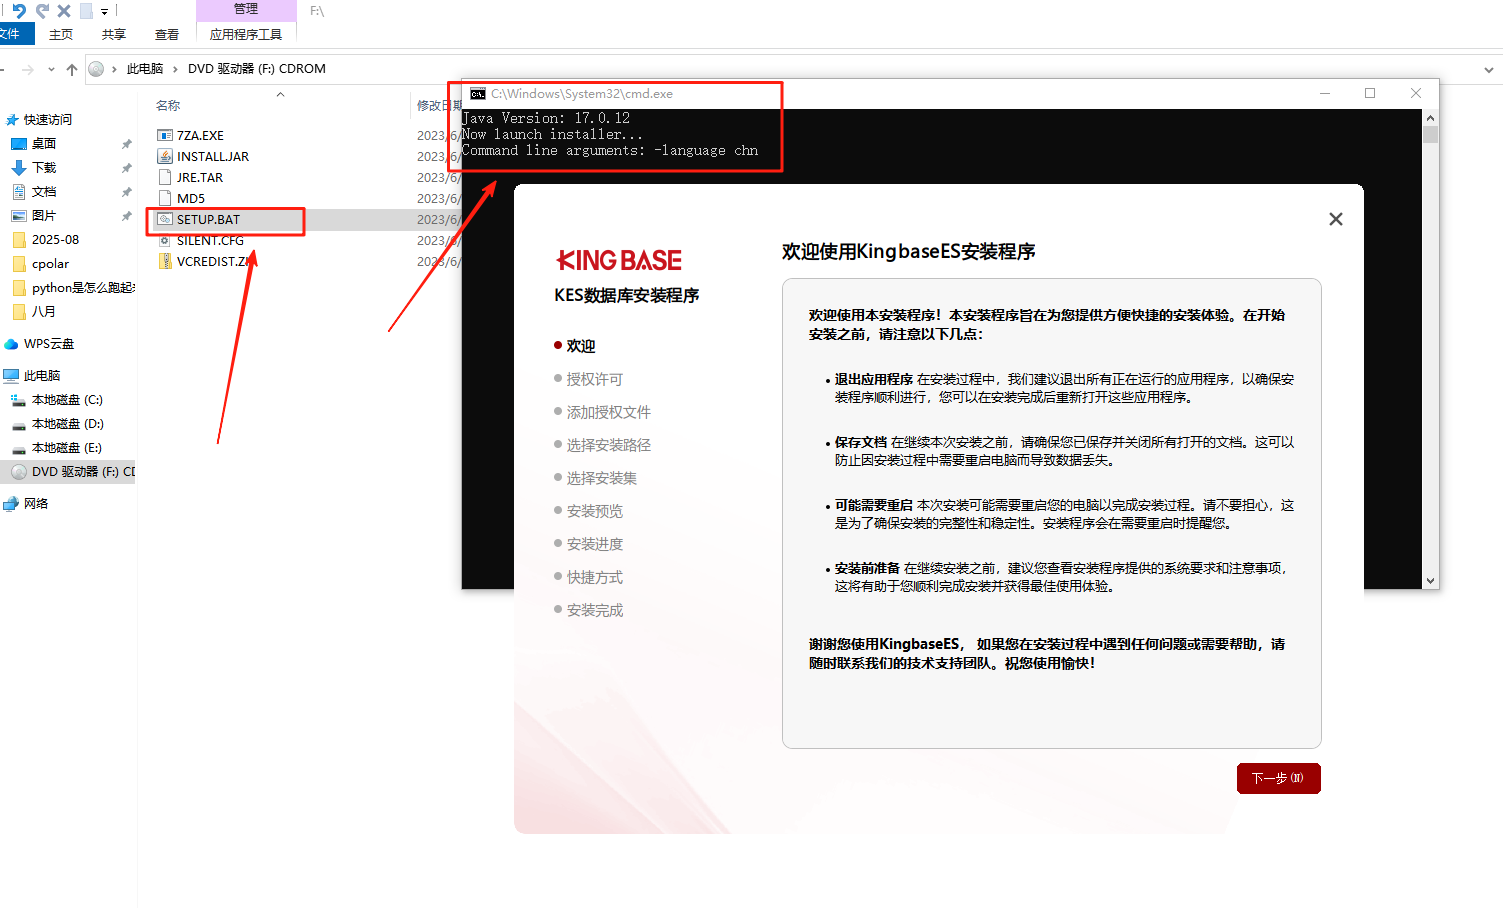Open 本地磁盘 (D:) drive

point(67,423)
